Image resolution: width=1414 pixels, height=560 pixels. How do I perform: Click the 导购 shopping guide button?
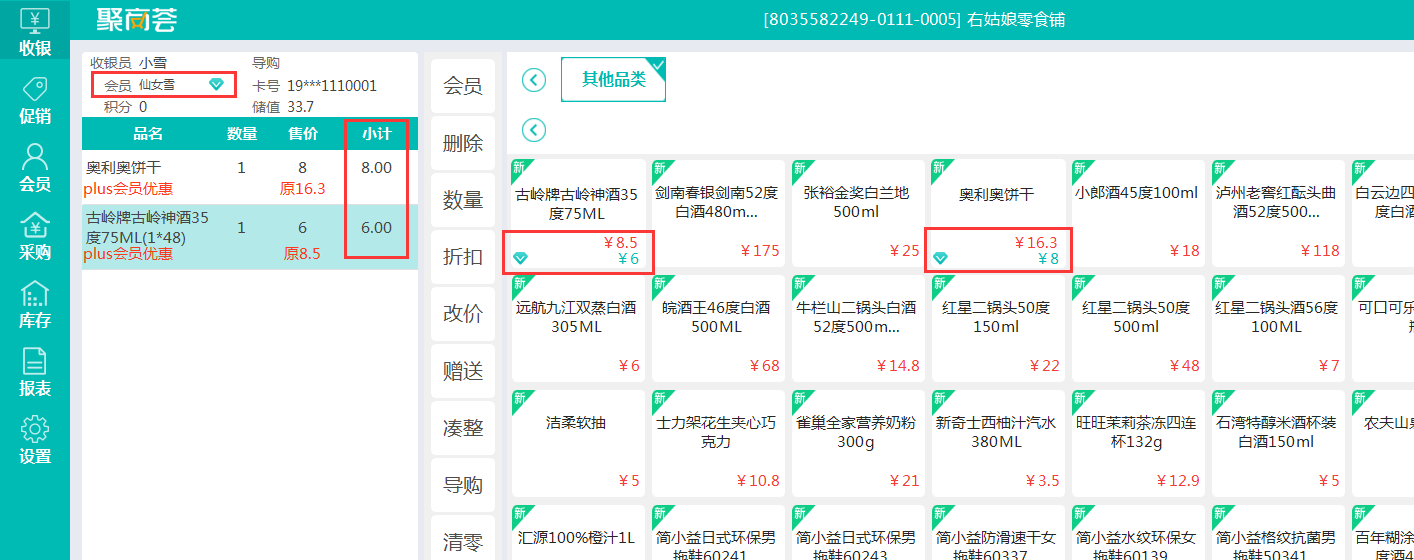pos(463,485)
